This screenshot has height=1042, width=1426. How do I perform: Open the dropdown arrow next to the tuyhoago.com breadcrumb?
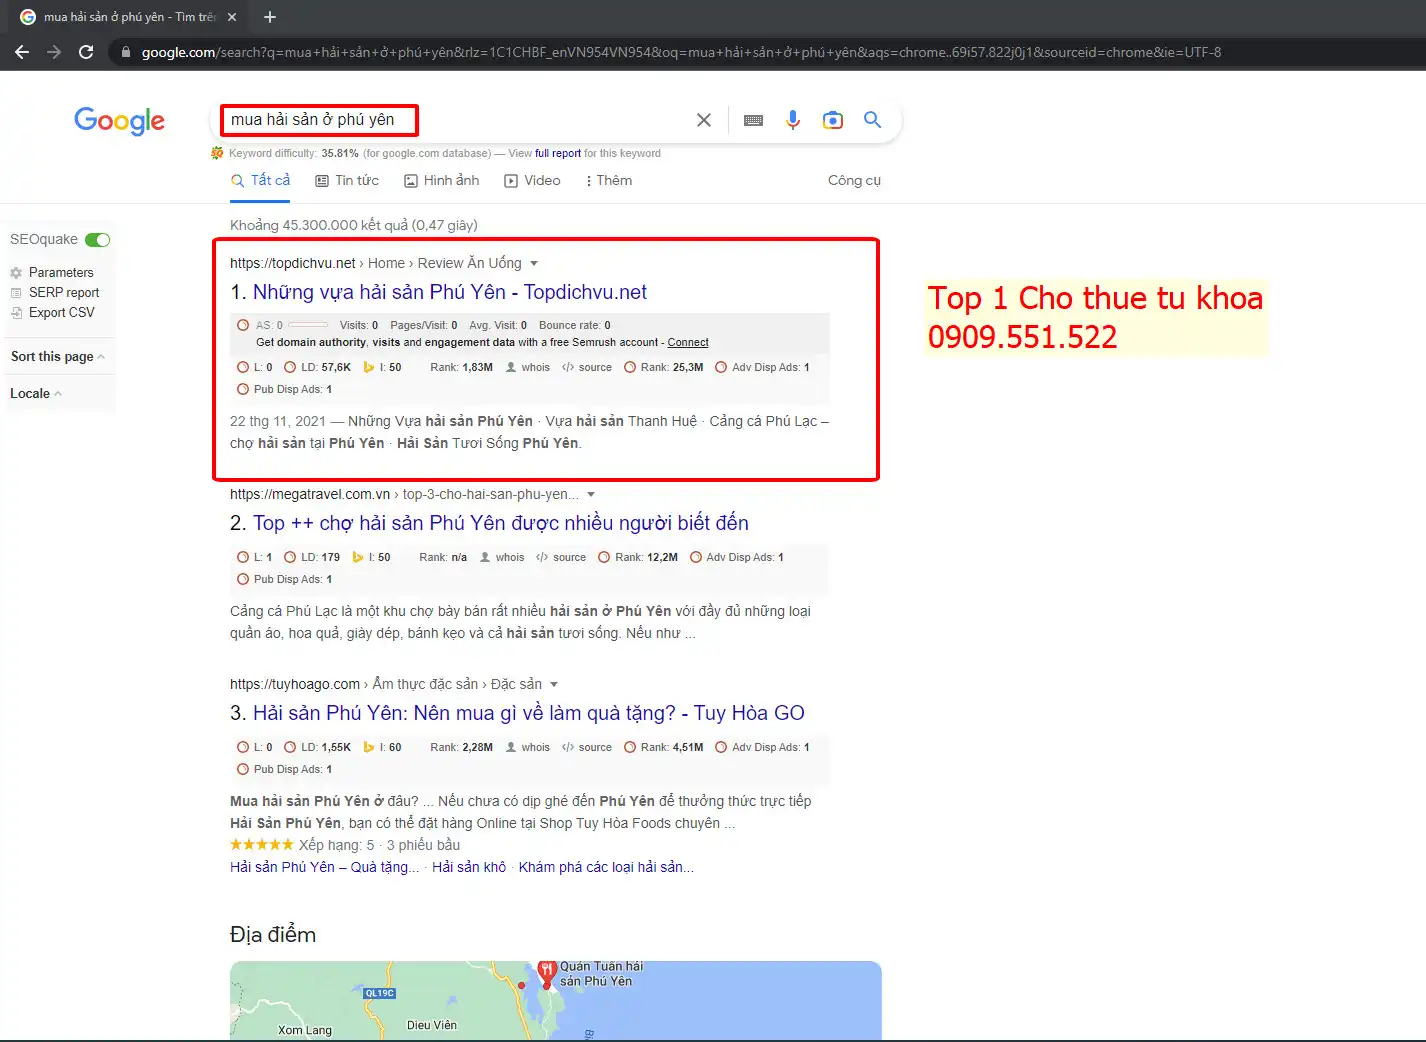coord(554,684)
